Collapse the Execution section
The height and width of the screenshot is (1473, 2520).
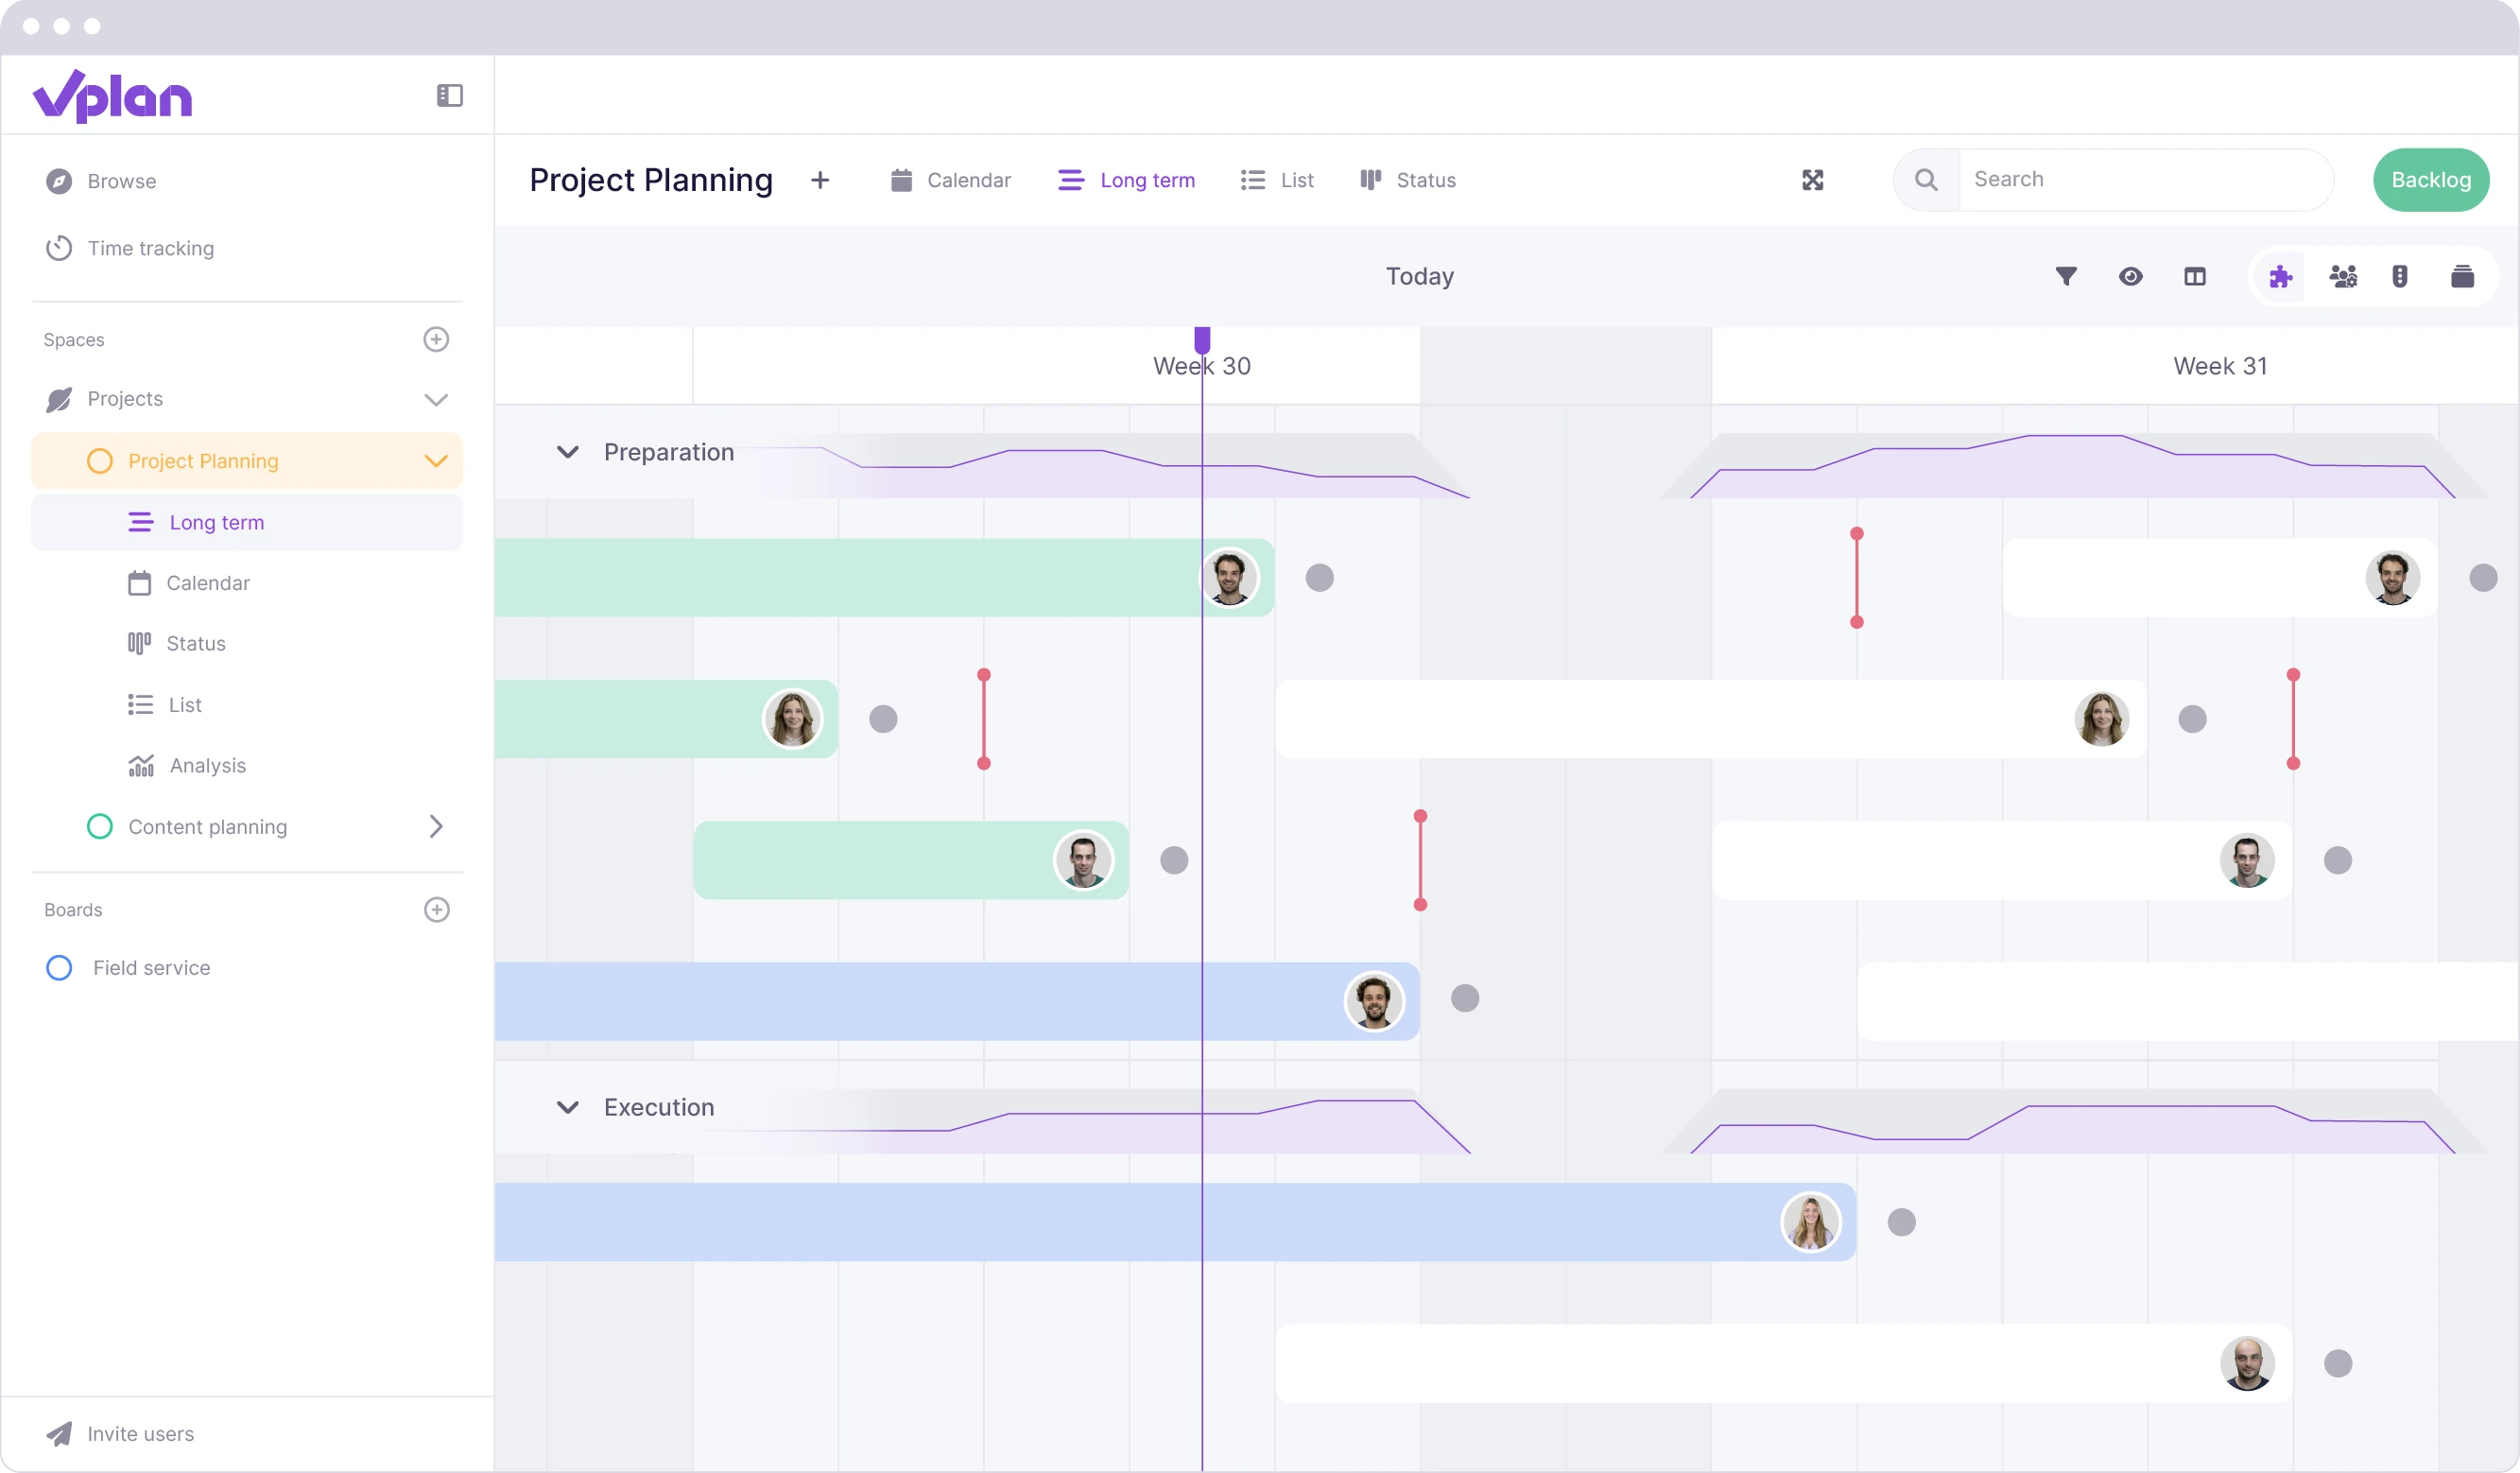click(x=568, y=1107)
